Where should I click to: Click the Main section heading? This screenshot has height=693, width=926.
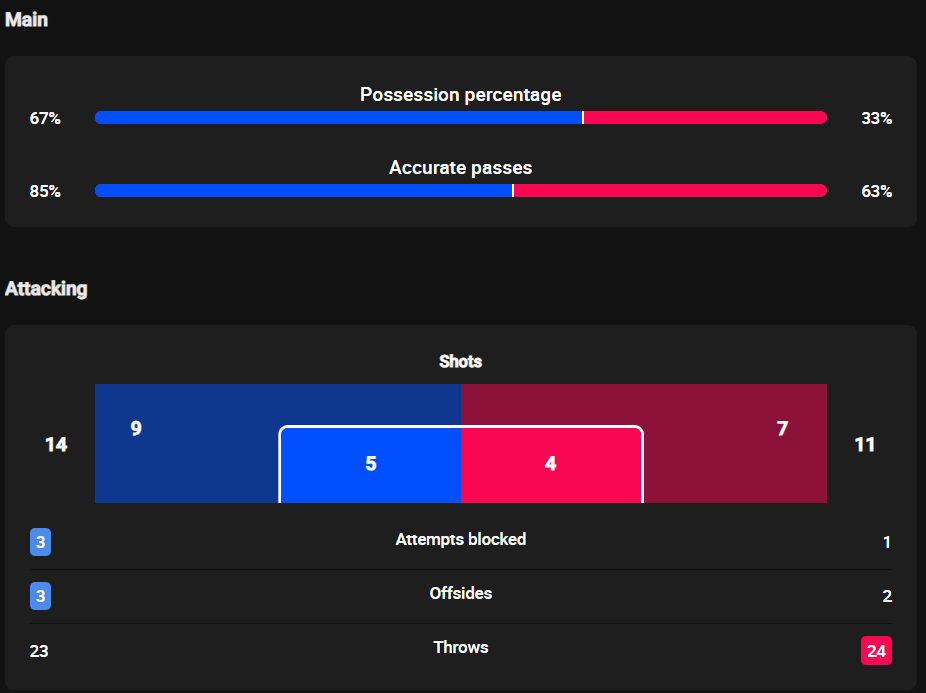click(26, 20)
